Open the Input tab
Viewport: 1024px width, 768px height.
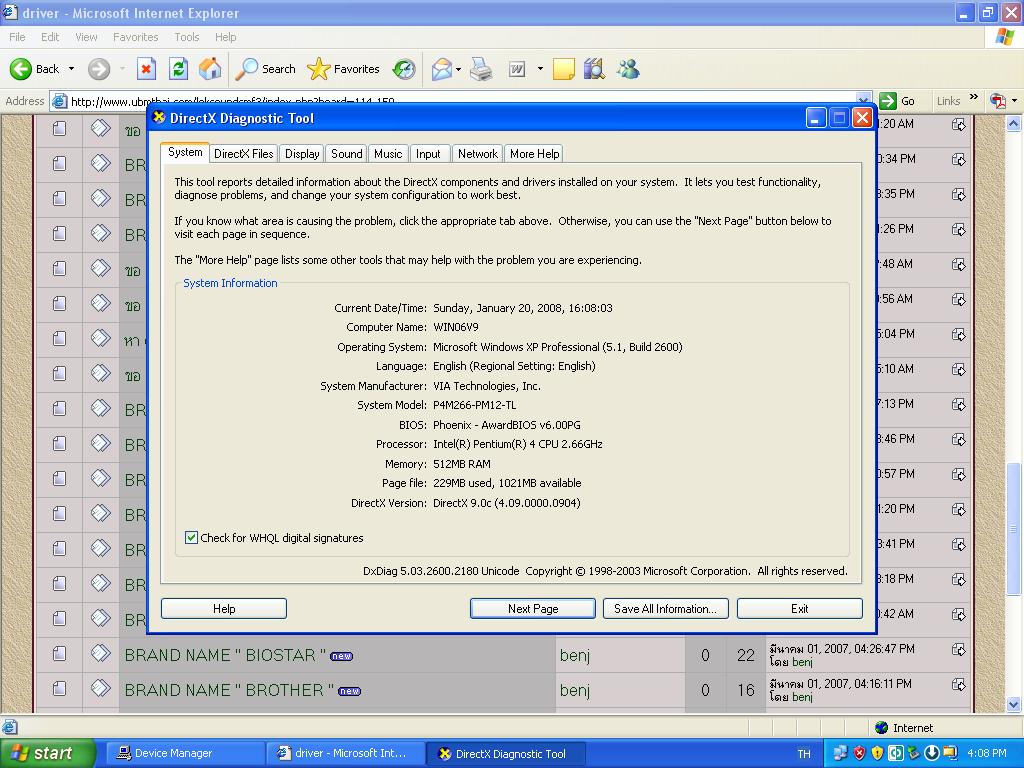[x=428, y=154]
